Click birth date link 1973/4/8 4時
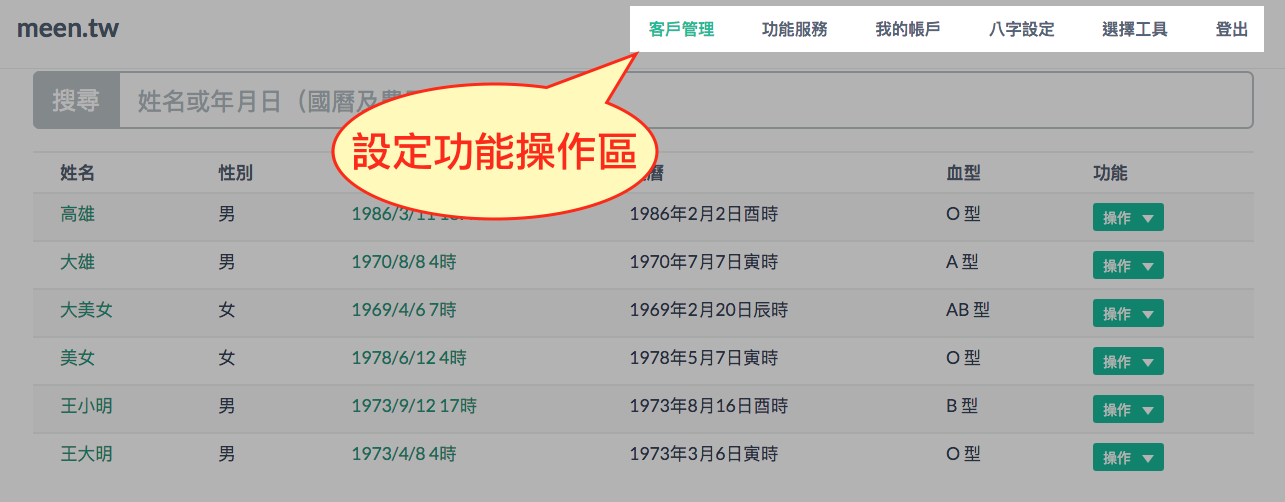 pyautogui.click(x=404, y=454)
